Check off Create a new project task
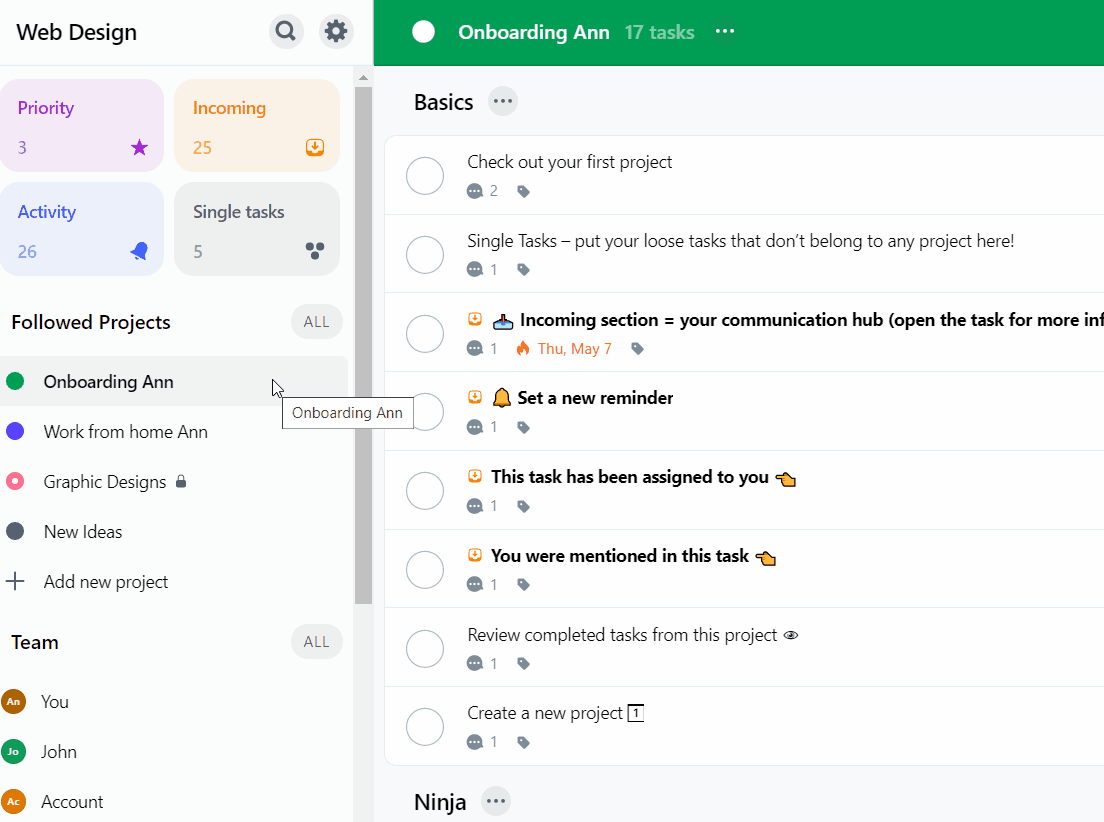Image resolution: width=1104 pixels, height=822 pixels. coord(425,727)
